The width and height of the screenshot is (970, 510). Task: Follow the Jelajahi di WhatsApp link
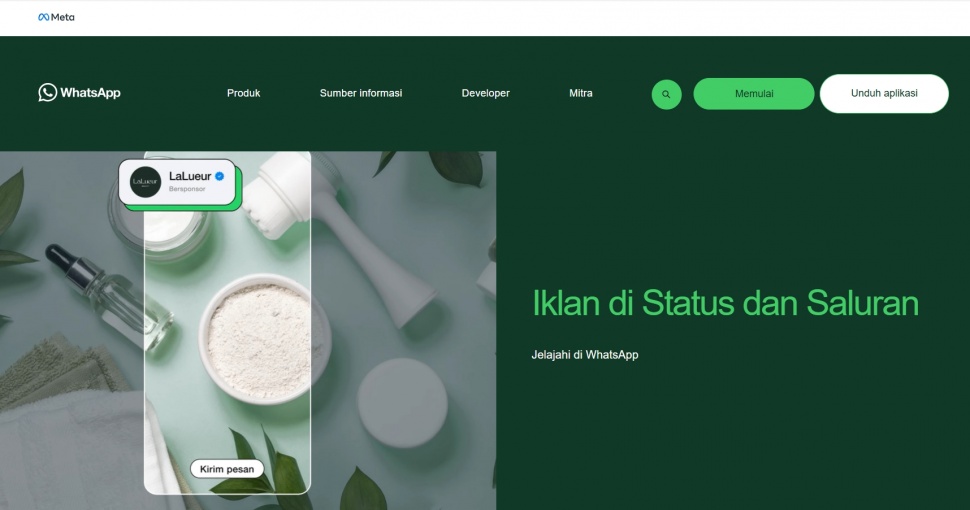click(x=585, y=355)
